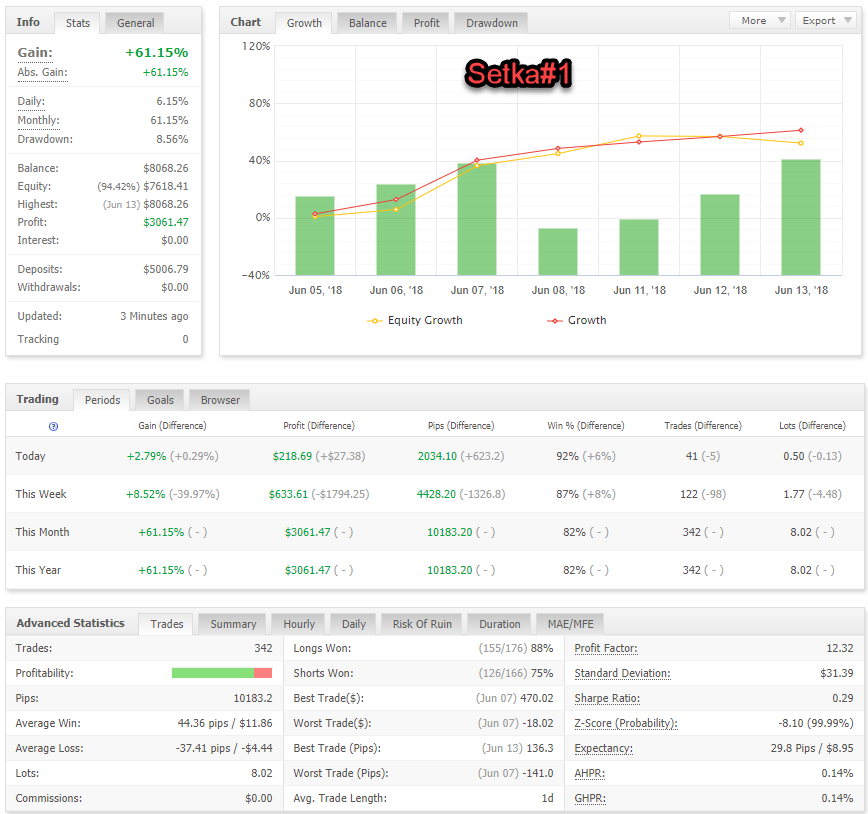Switch to the Browser tab

[x=220, y=400]
